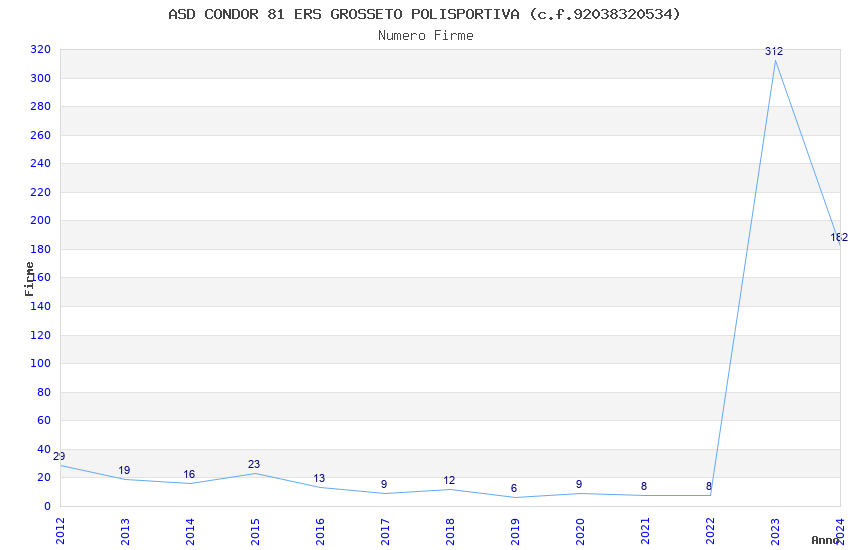Click the 312 peak data label

coord(774,51)
